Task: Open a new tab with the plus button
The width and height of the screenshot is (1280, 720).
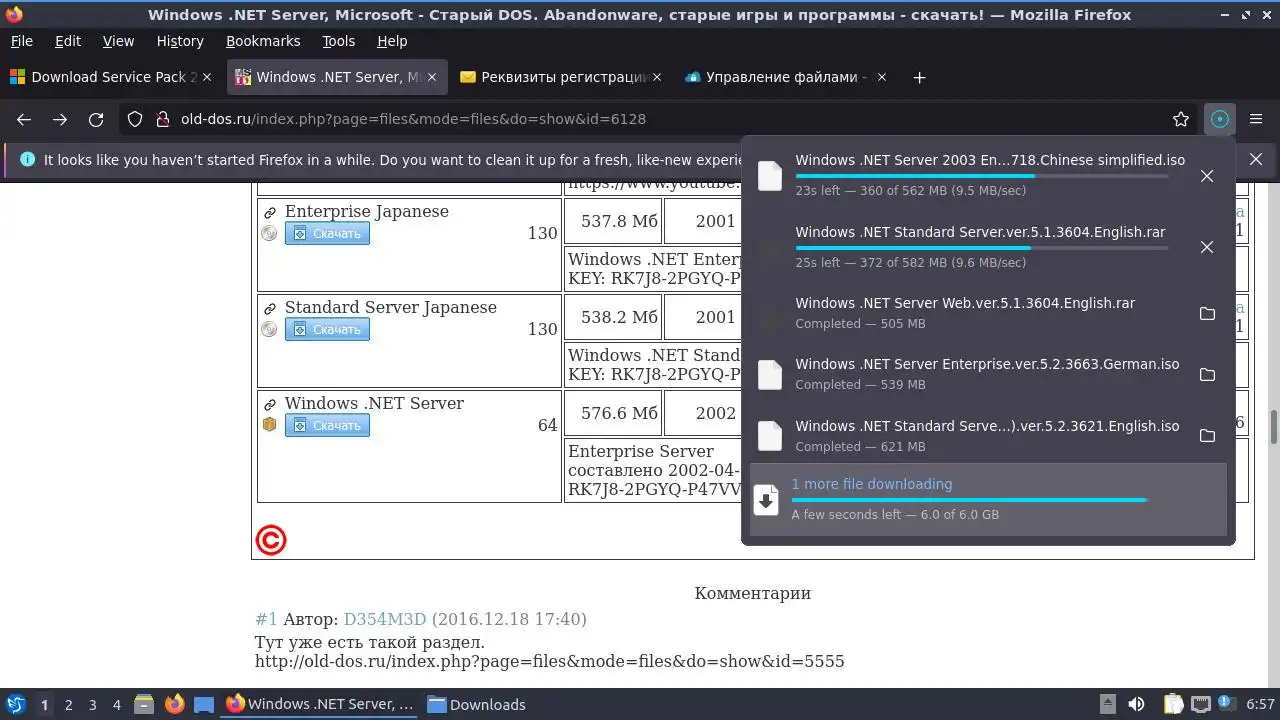Action: coord(920,77)
